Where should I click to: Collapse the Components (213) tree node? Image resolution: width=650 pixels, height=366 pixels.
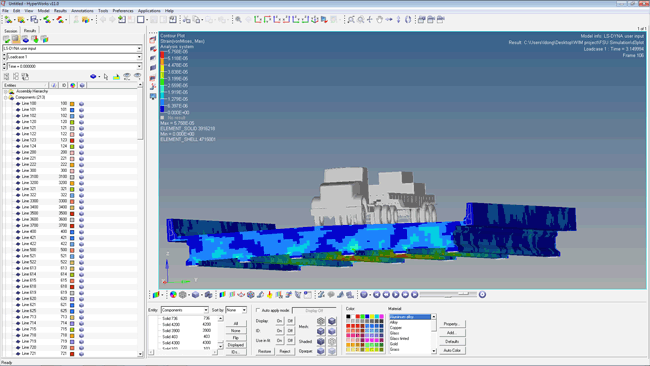coord(6,97)
